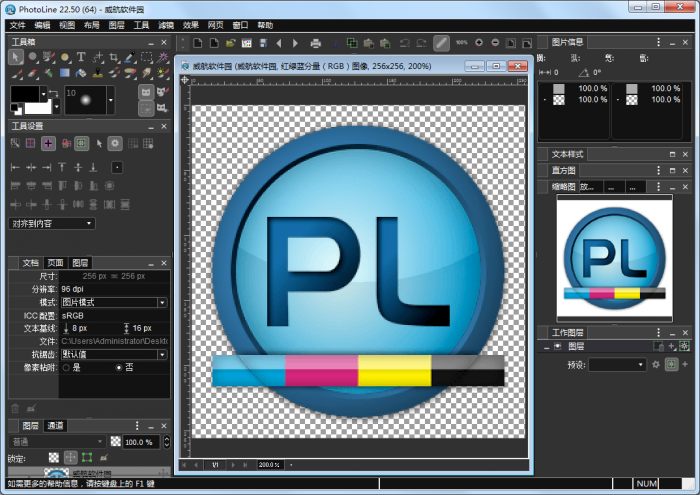Image resolution: width=700 pixels, height=495 pixels.
Task: Open brush preset dropdown arrow
Action: [111, 100]
